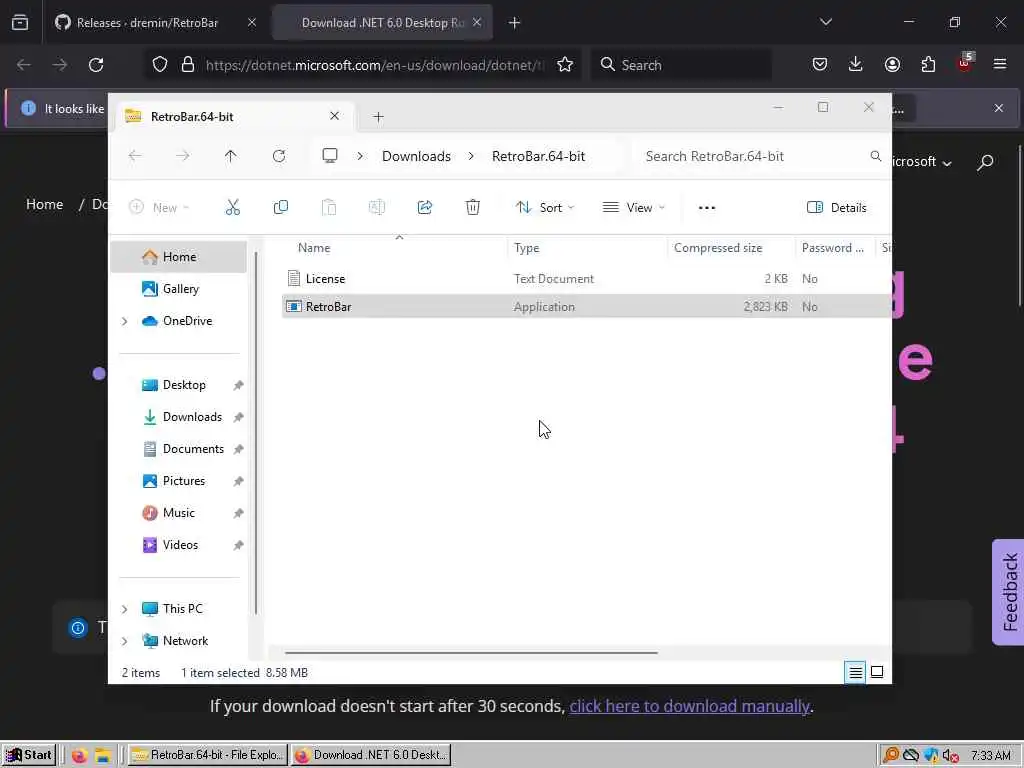Expand the Network tree node
This screenshot has width=1024, height=768.
coord(124,641)
